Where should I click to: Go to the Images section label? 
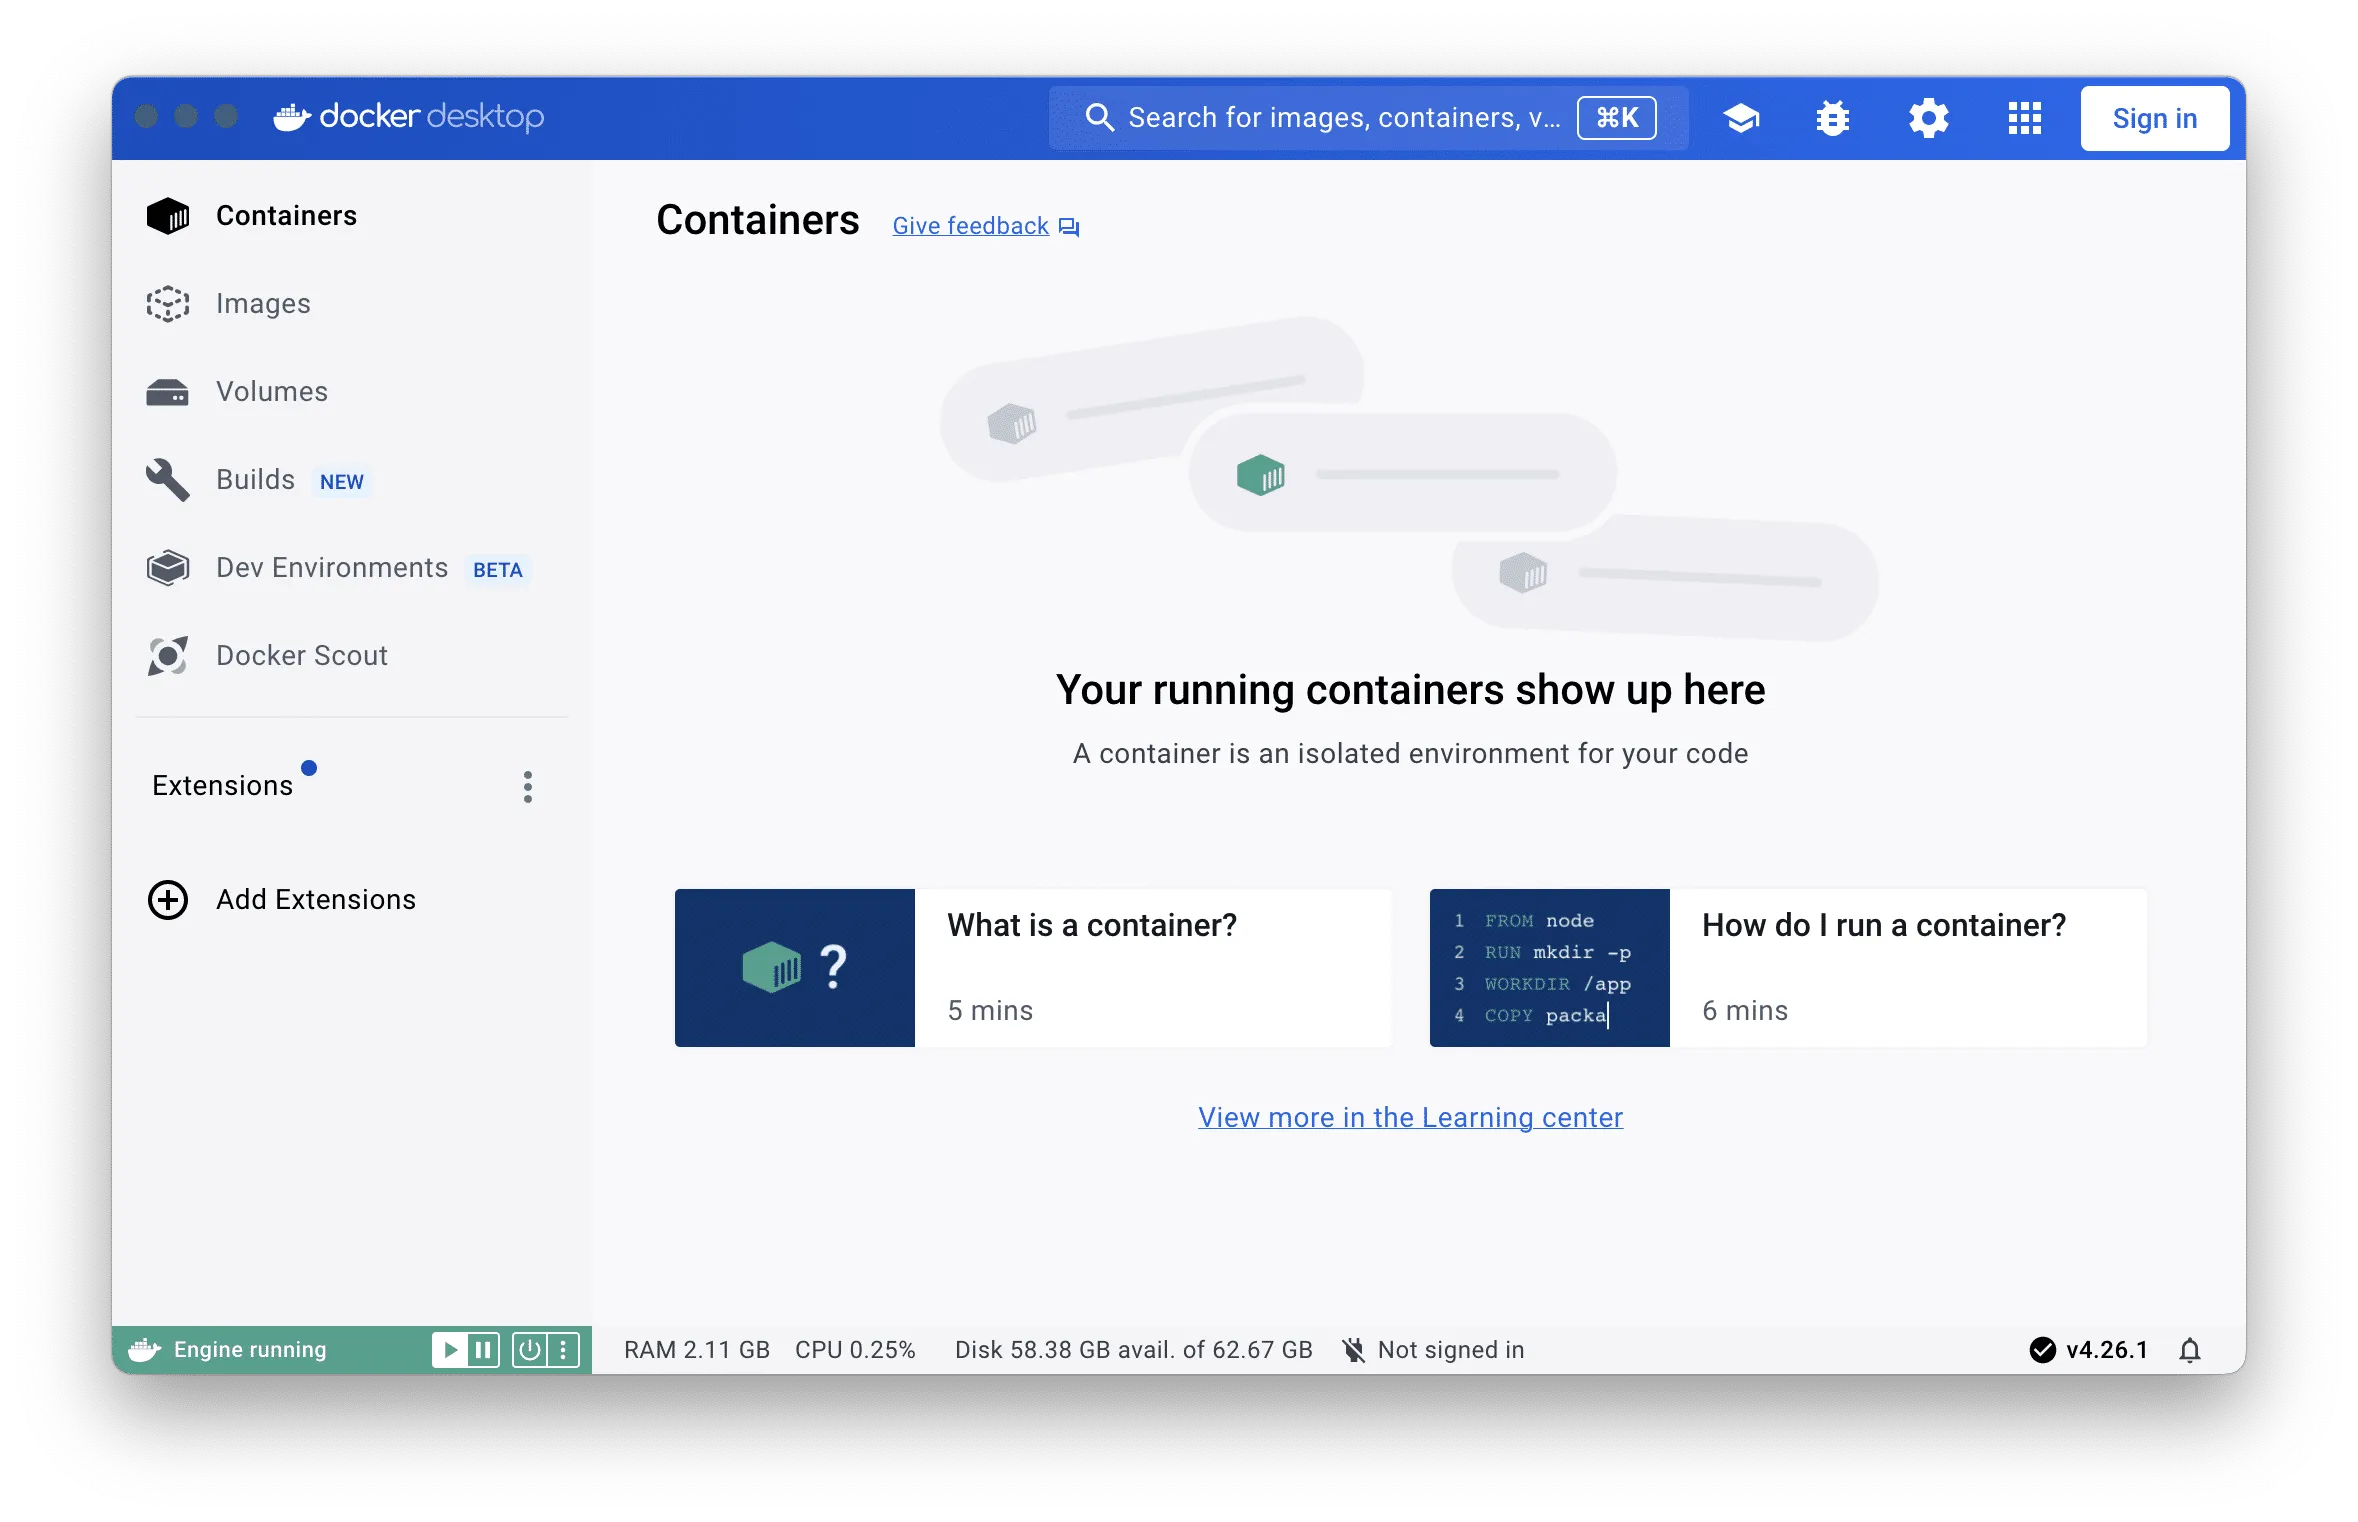(263, 303)
